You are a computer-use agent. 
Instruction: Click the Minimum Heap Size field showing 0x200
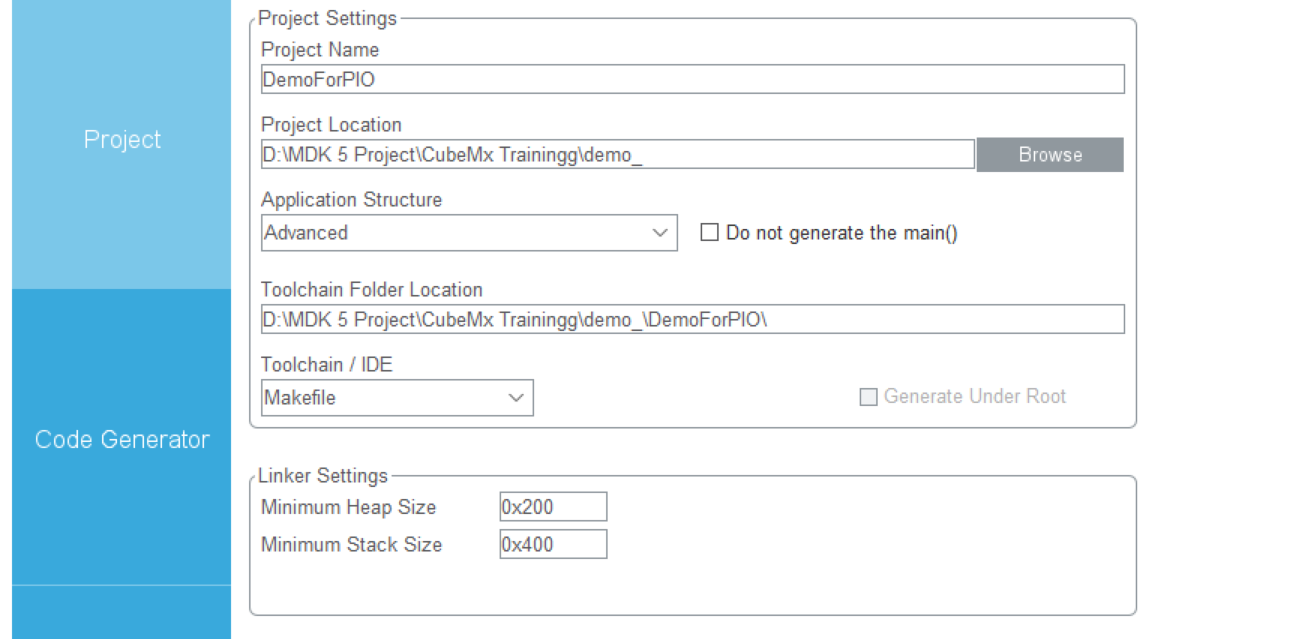553,507
